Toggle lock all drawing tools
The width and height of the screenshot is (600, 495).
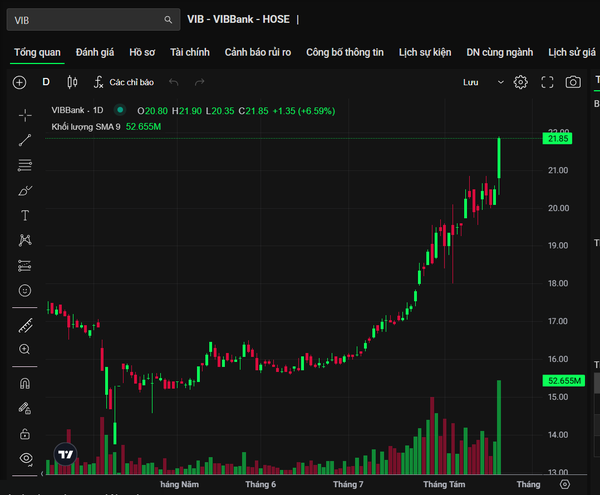pos(25,434)
